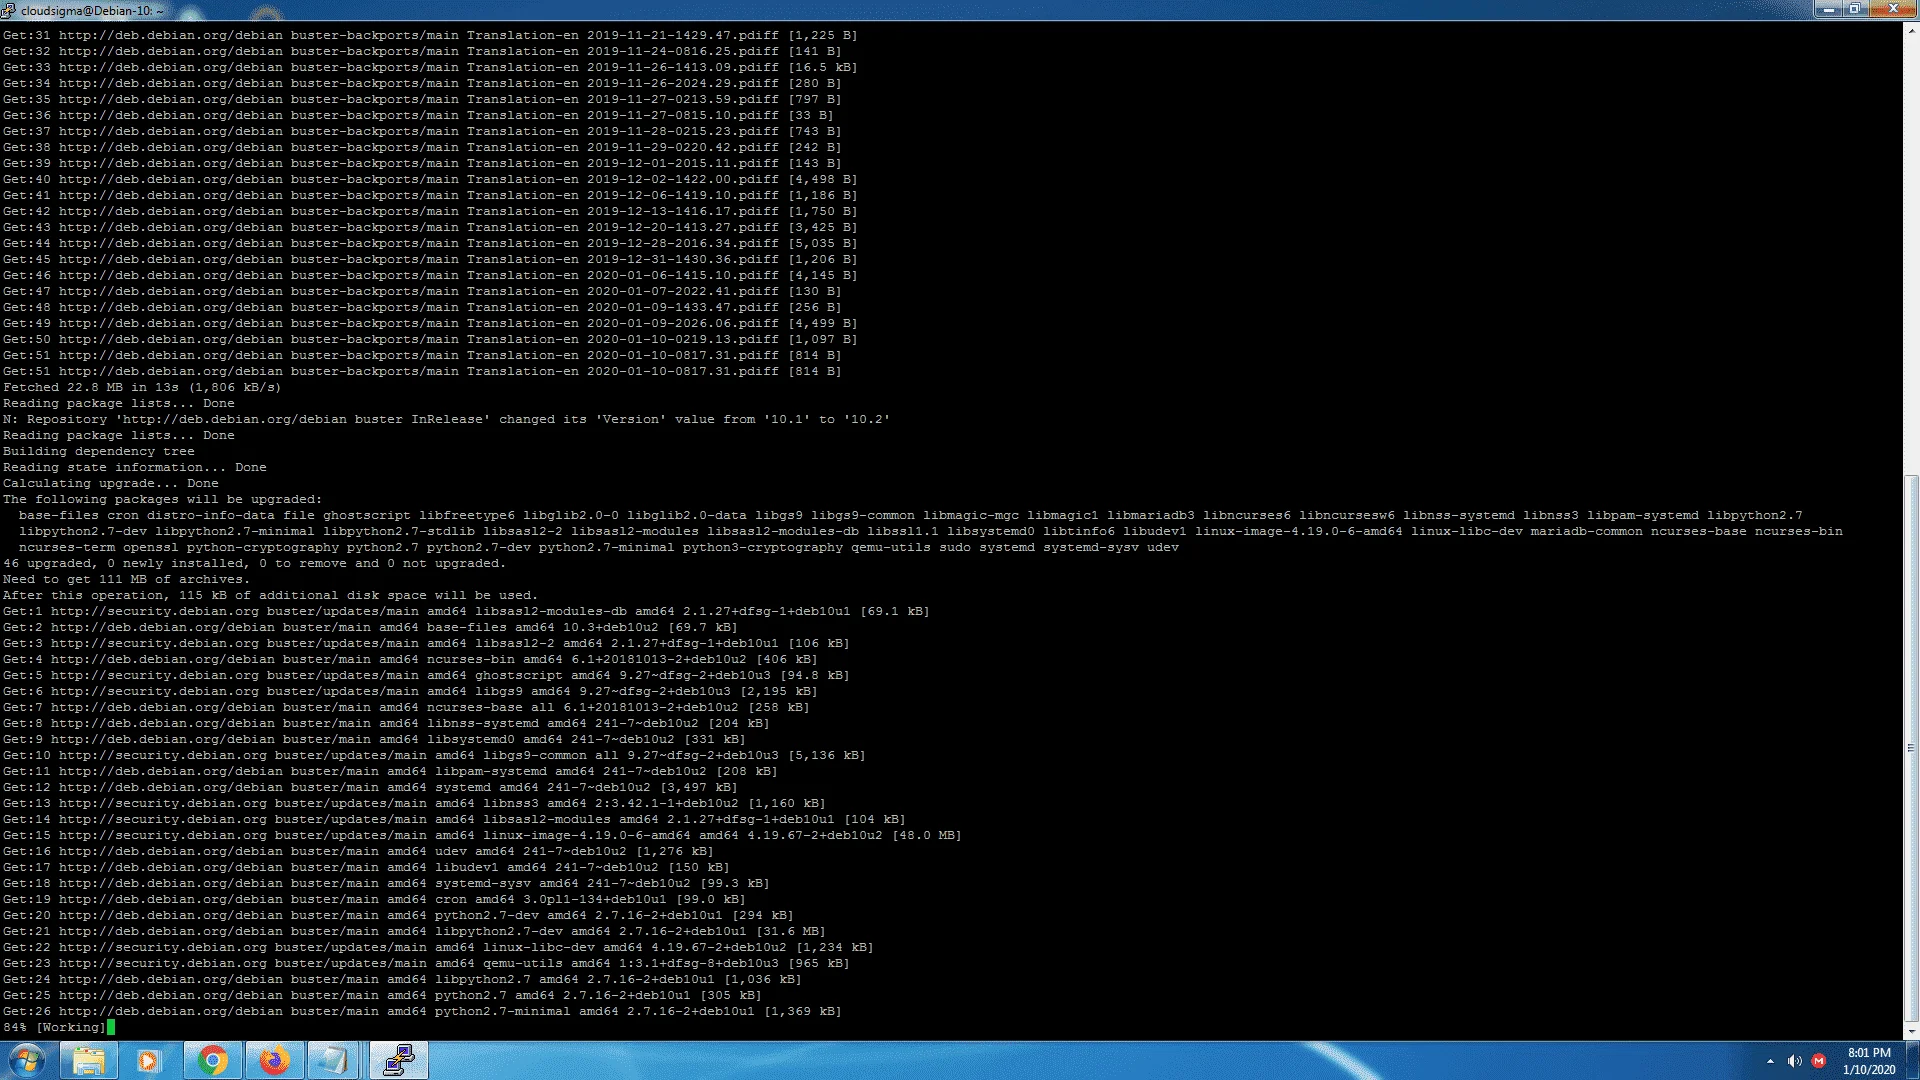
Task: Click the Get:26 python2.7-minimal line
Action: pyautogui.click(x=422, y=1011)
